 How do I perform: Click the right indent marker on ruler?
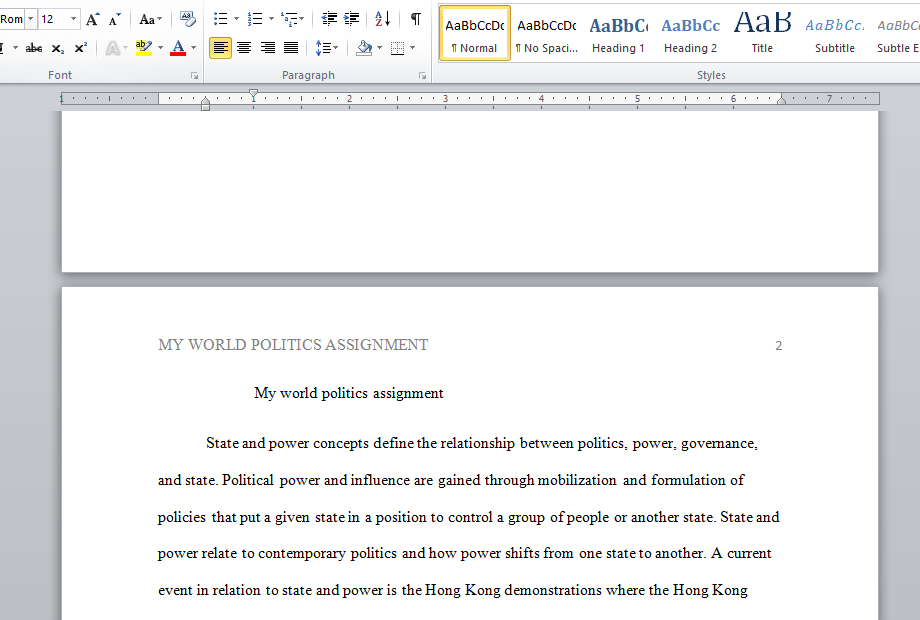click(x=782, y=101)
